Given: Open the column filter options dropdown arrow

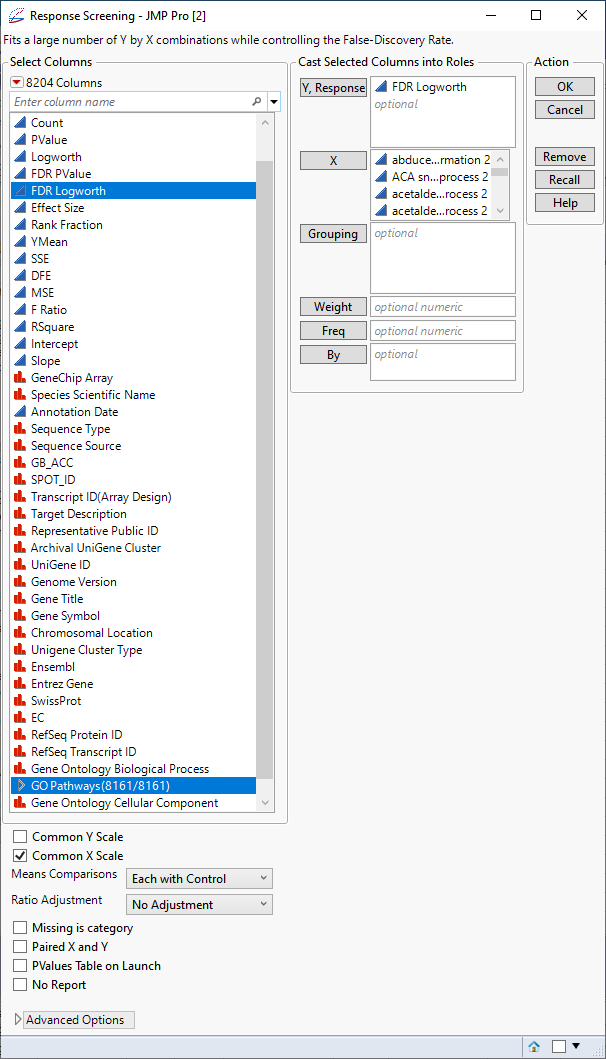Looking at the screenshot, I should coord(274,102).
